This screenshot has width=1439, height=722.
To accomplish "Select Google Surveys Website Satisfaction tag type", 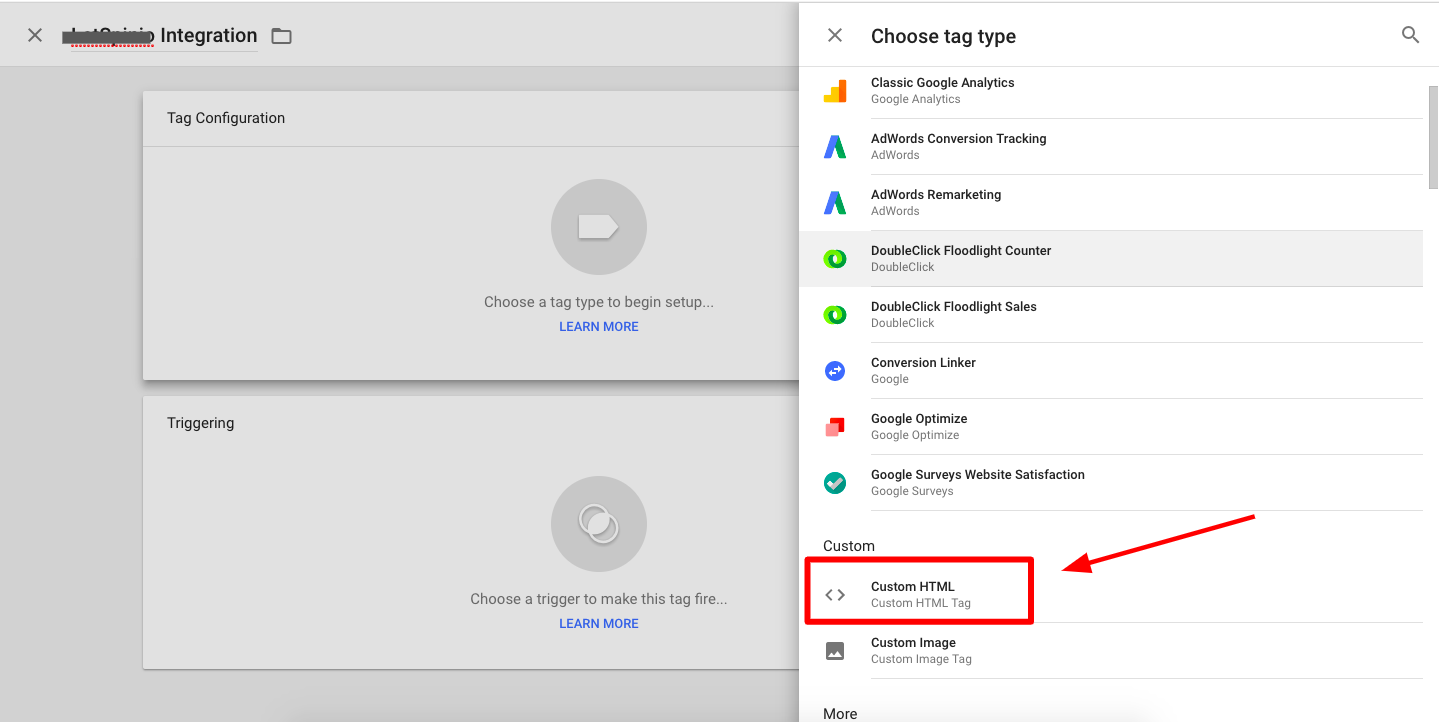I will pyautogui.click(x=1111, y=483).
